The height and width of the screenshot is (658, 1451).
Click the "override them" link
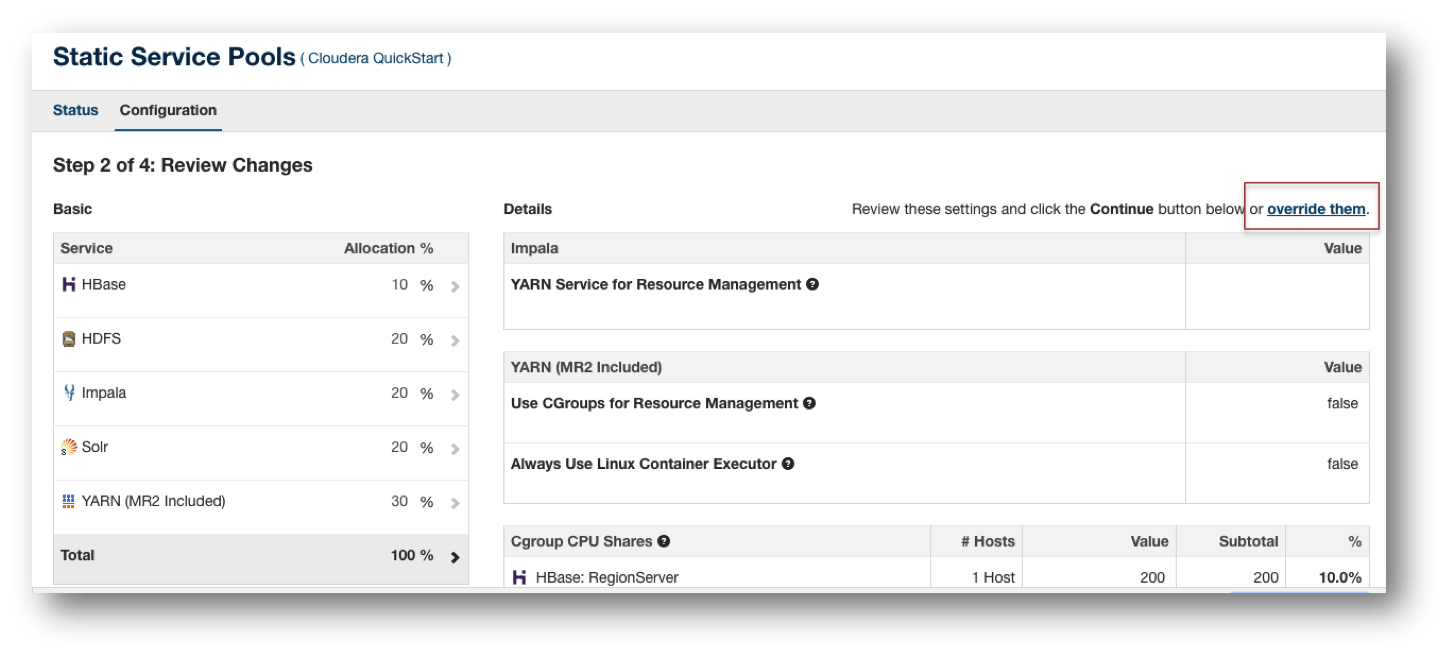point(1316,209)
